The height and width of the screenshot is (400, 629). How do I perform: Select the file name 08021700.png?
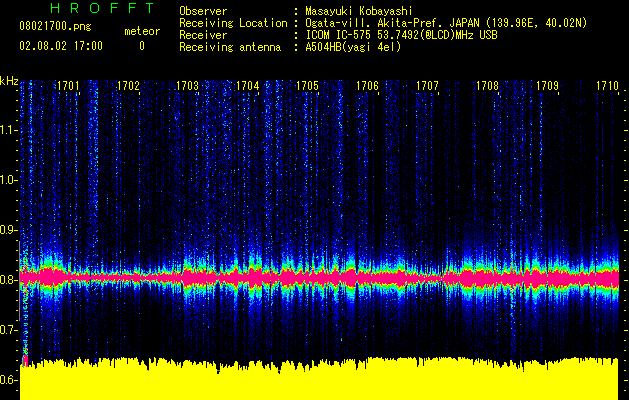[55, 27]
